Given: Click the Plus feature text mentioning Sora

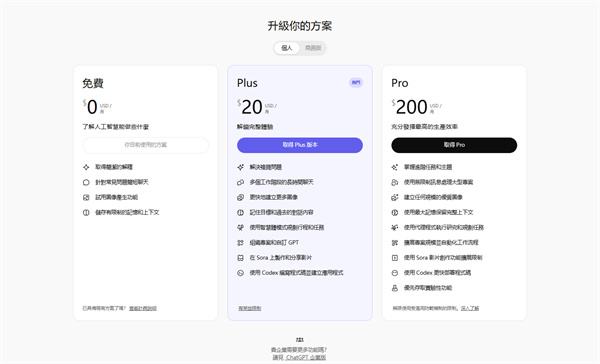Looking at the screenshot, I should pyautogui.click(x=280, y=258).
